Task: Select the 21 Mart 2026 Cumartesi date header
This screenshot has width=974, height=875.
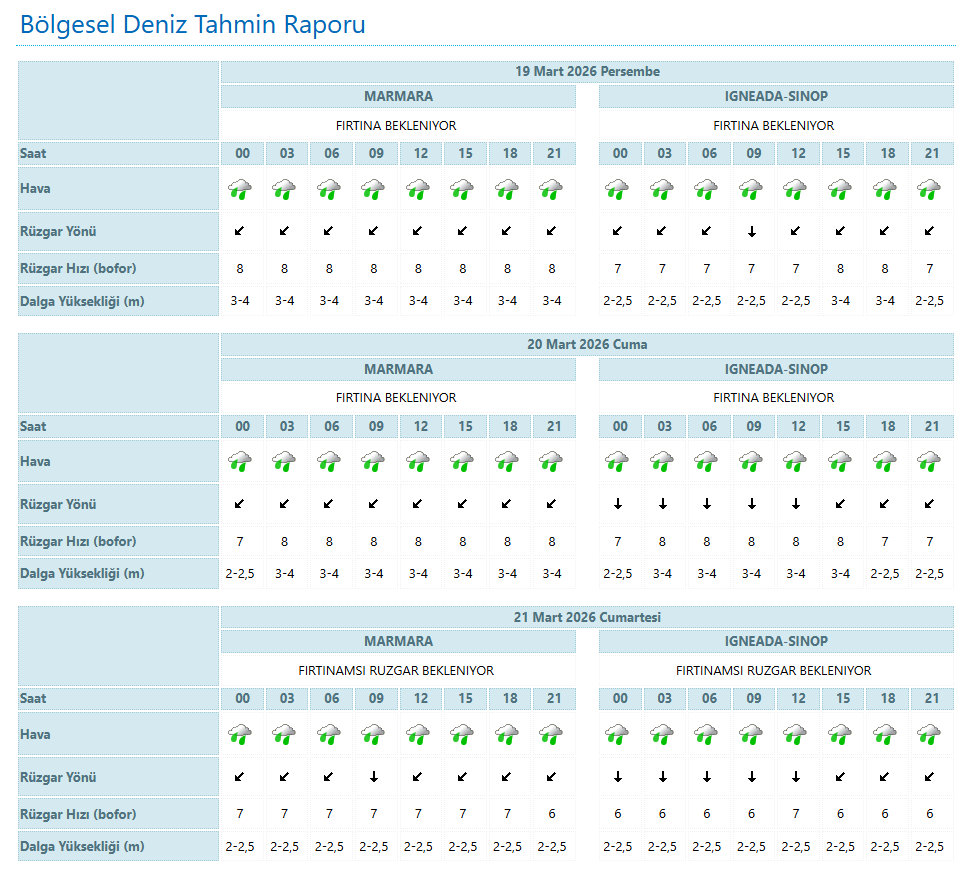Action: [587, 617]
